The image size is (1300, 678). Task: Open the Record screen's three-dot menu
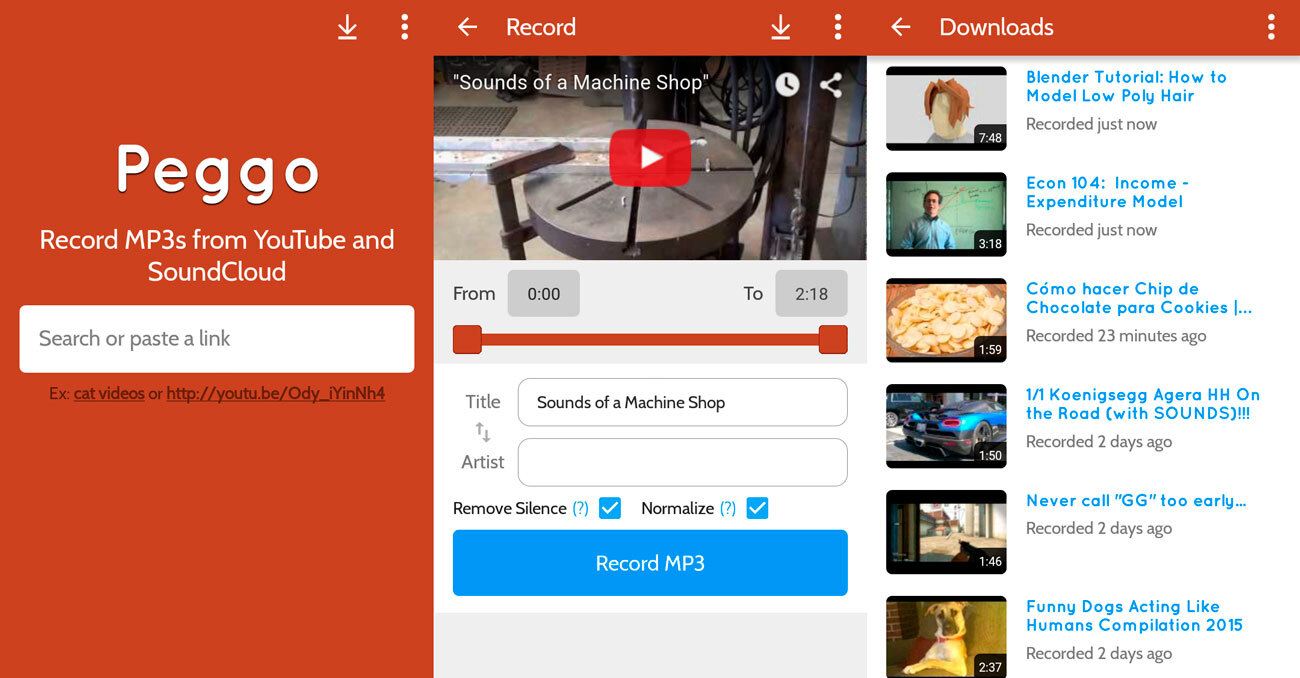click(x=837, y=27)
